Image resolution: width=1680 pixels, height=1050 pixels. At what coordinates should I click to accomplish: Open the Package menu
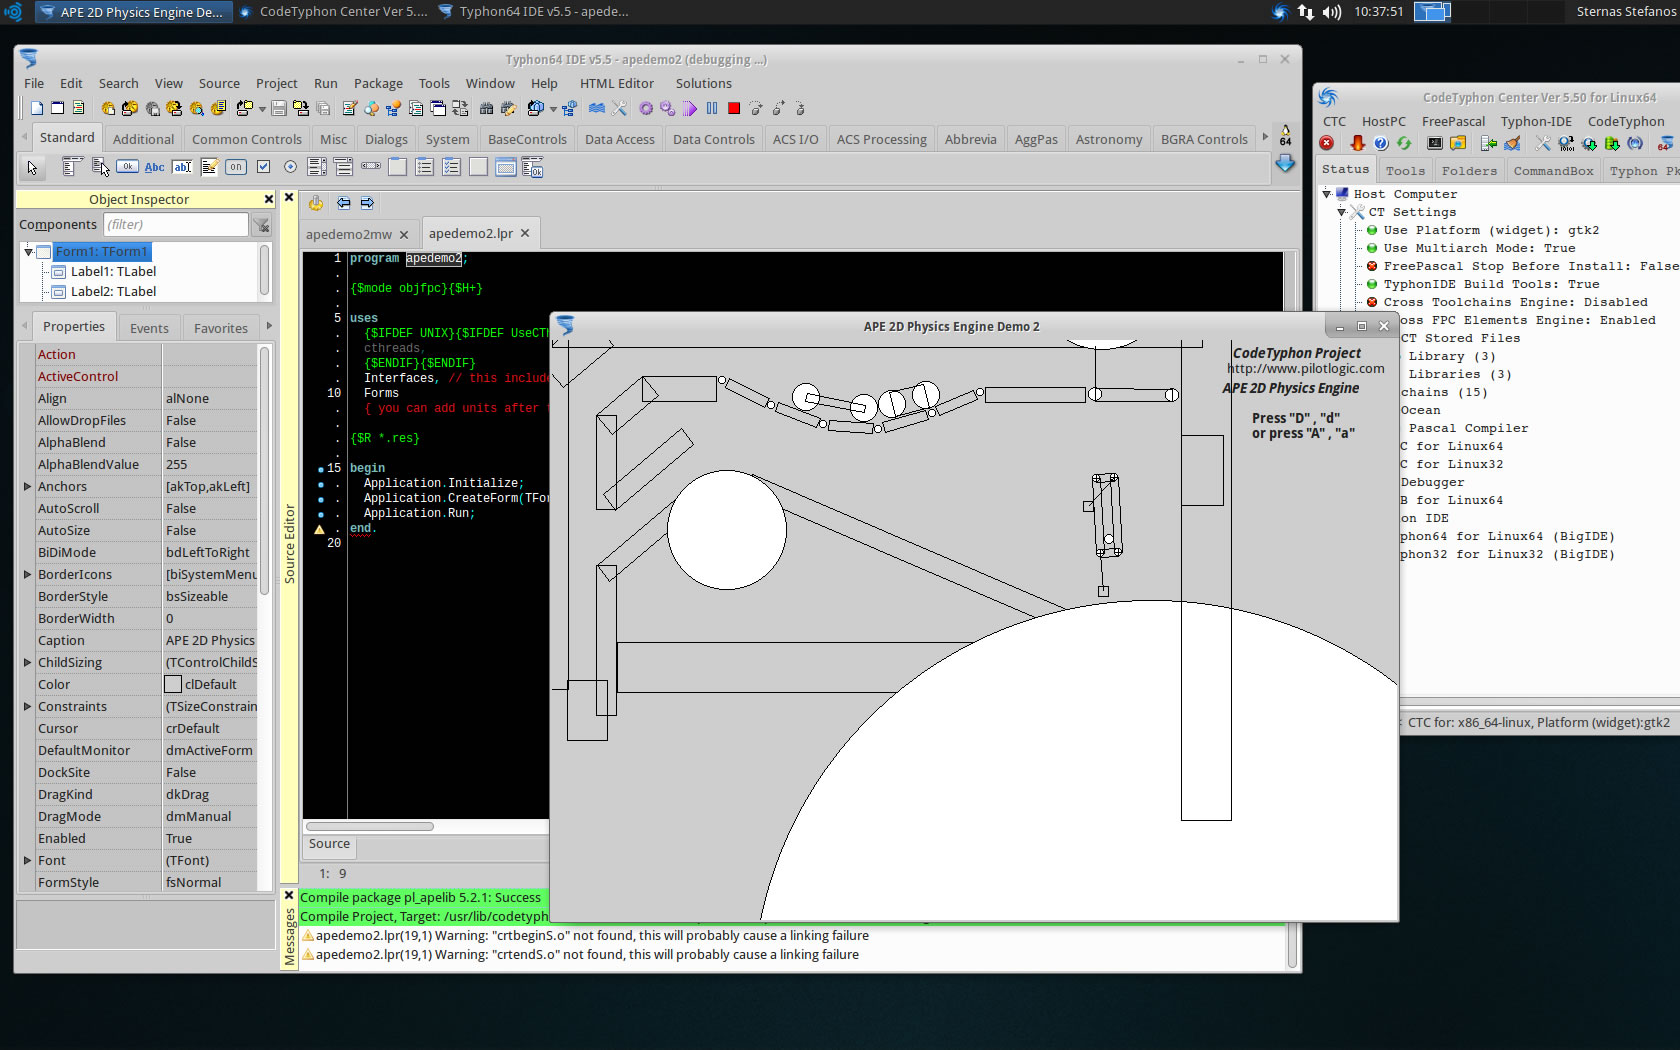[x=378, y=83]
